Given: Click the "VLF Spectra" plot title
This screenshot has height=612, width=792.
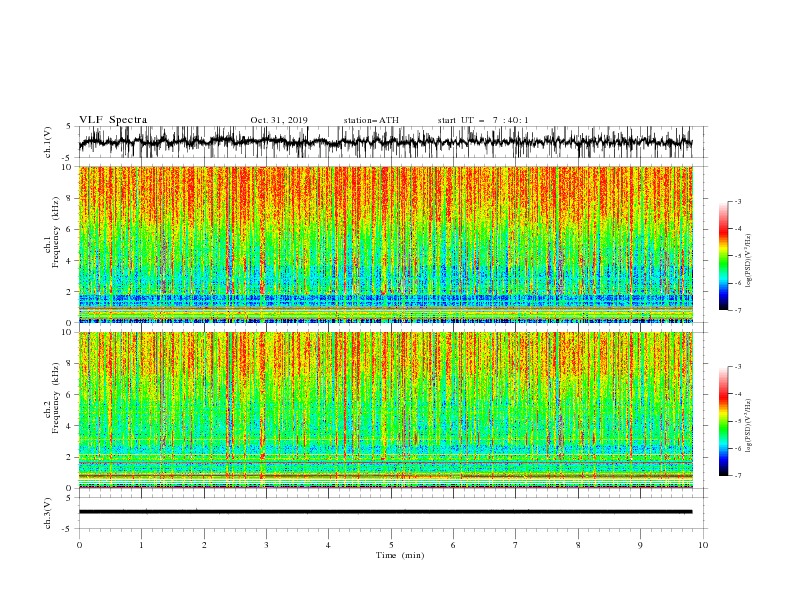Looking at the screenshot, I should (113, 120).
